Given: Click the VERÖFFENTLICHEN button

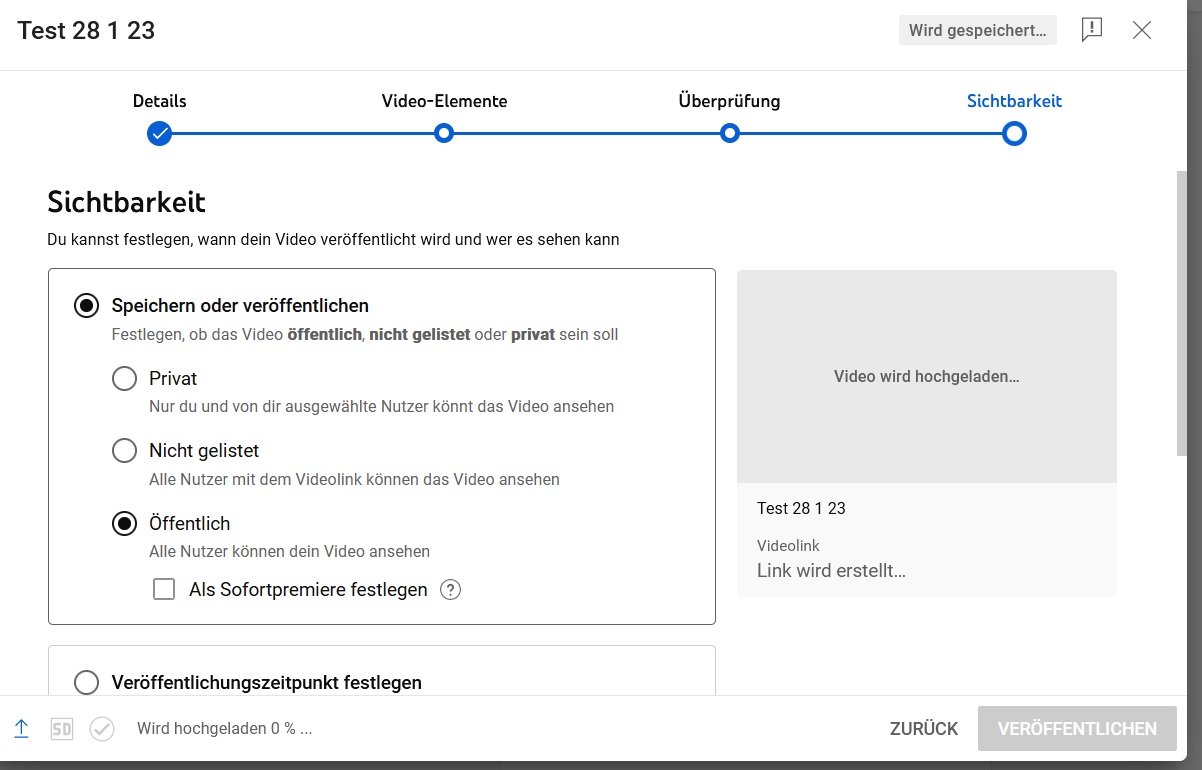Looking at the screenshot, I should pyautogui.click(x=1077, y=729).
